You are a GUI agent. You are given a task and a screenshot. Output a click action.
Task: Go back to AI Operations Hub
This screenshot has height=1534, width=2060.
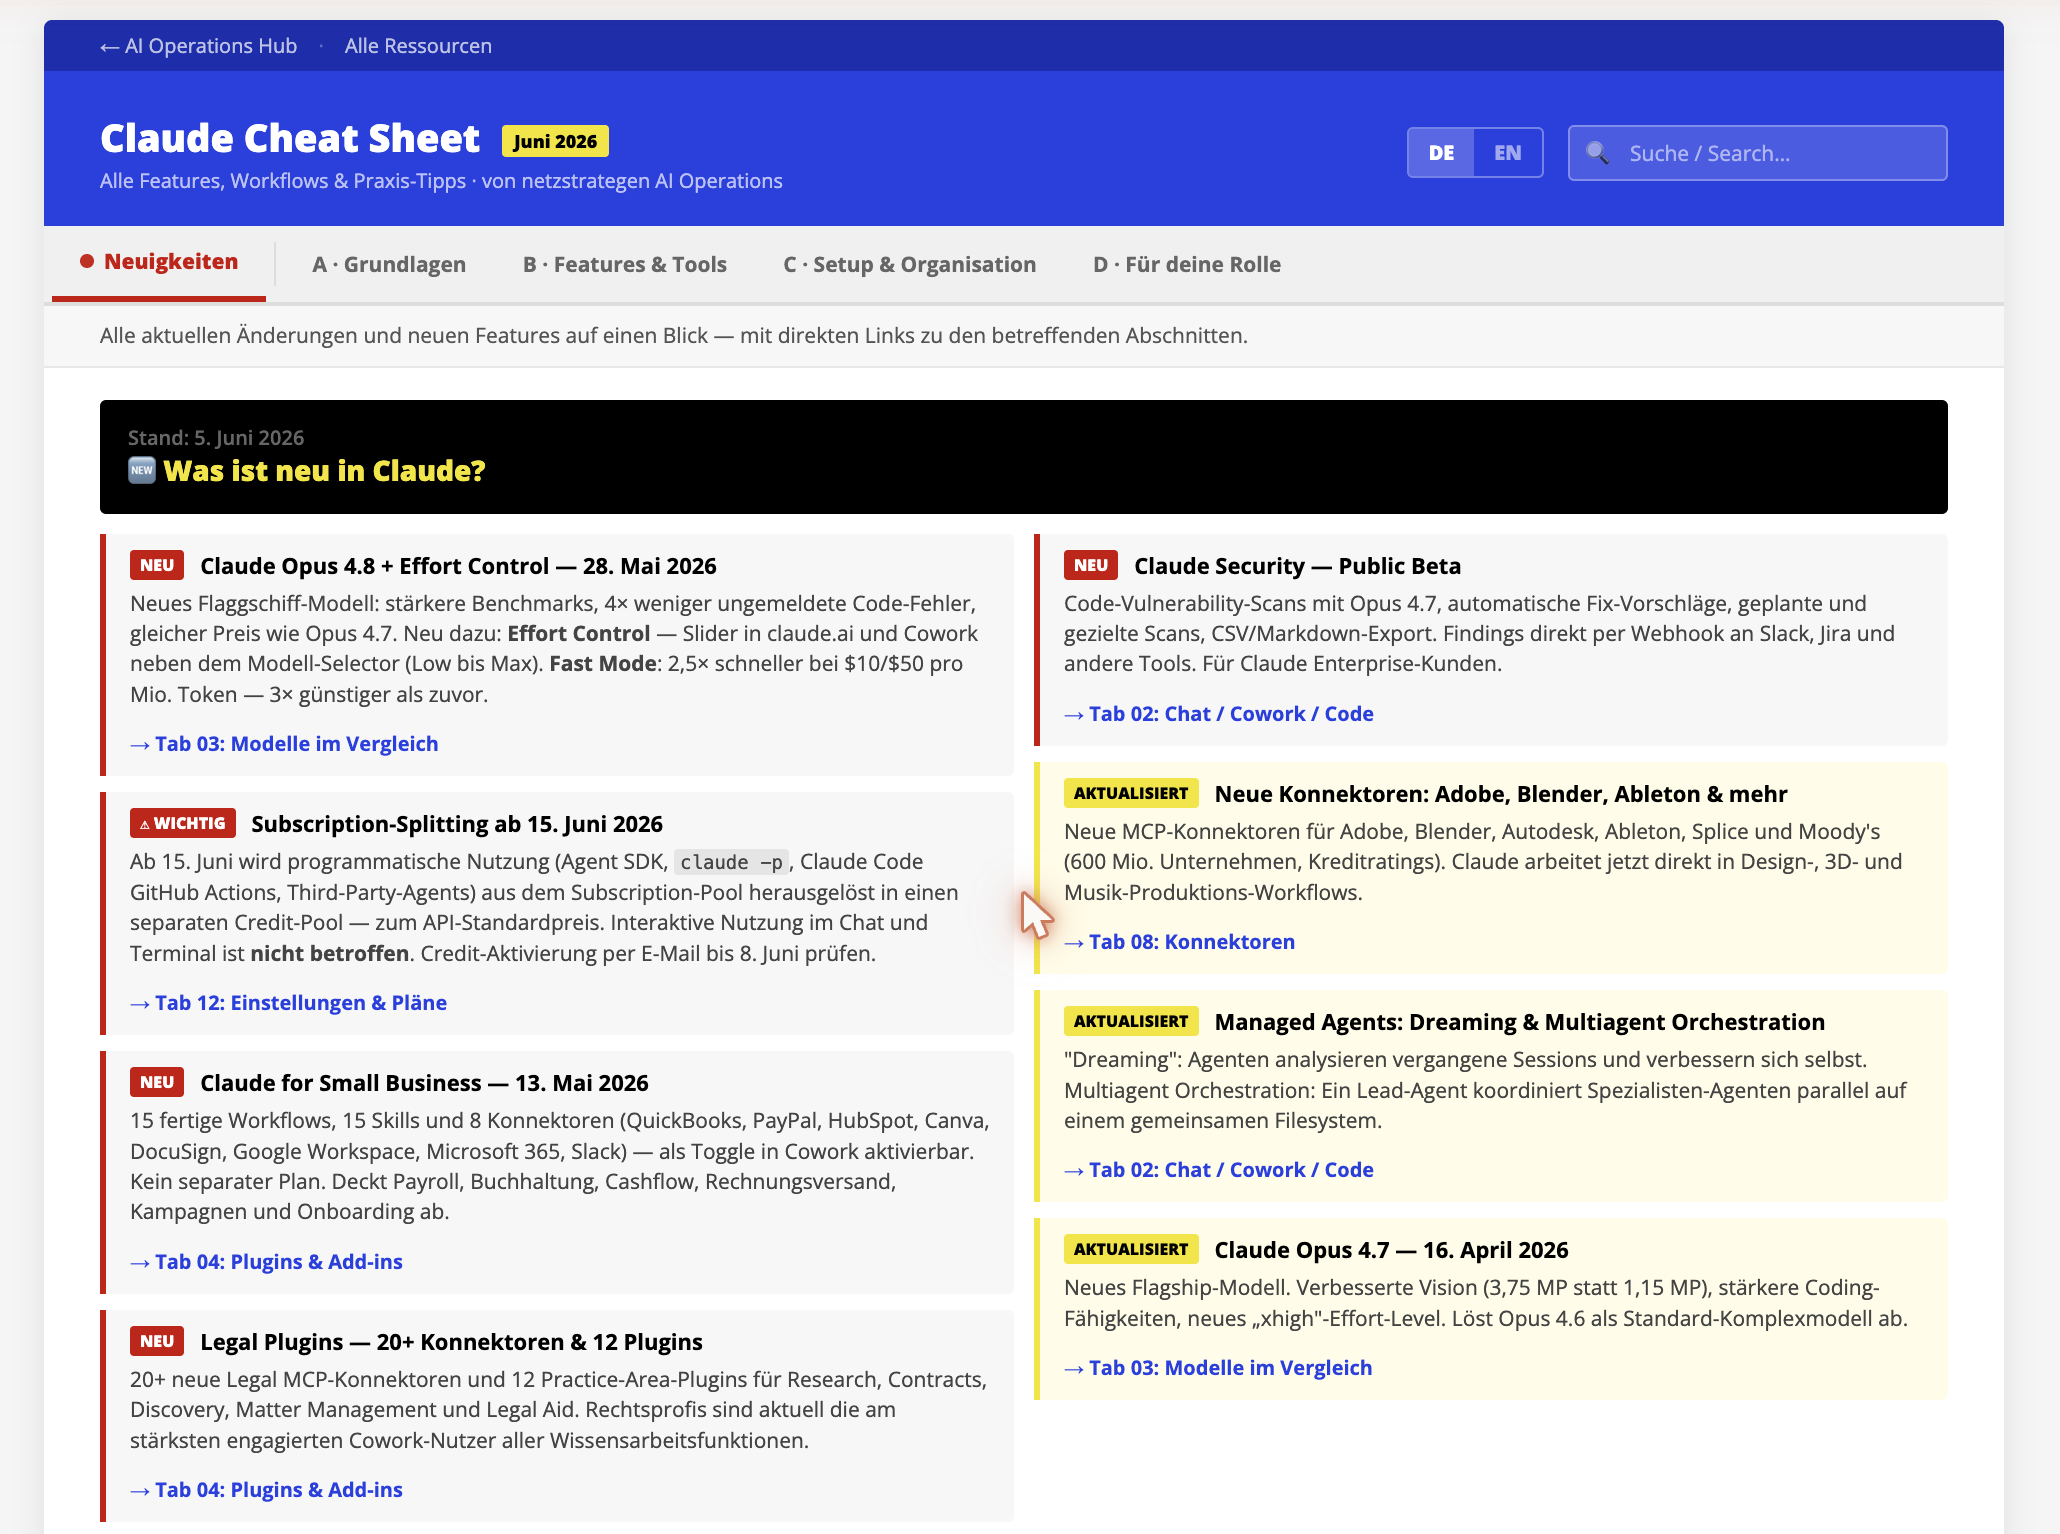[x=198, y=46]
